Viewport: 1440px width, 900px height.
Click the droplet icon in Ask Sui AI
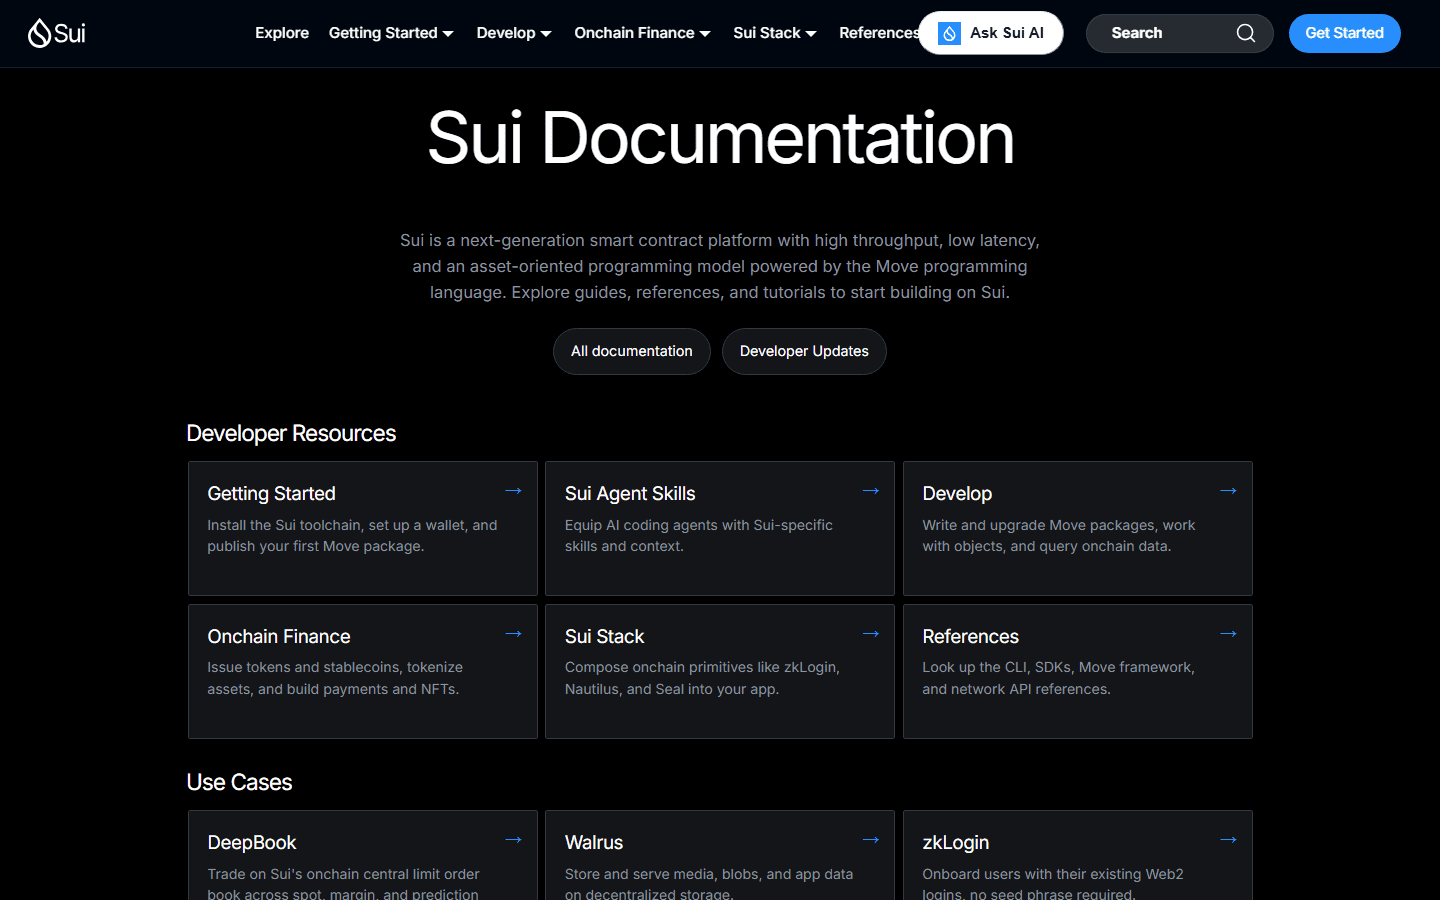tap(949, 33)
